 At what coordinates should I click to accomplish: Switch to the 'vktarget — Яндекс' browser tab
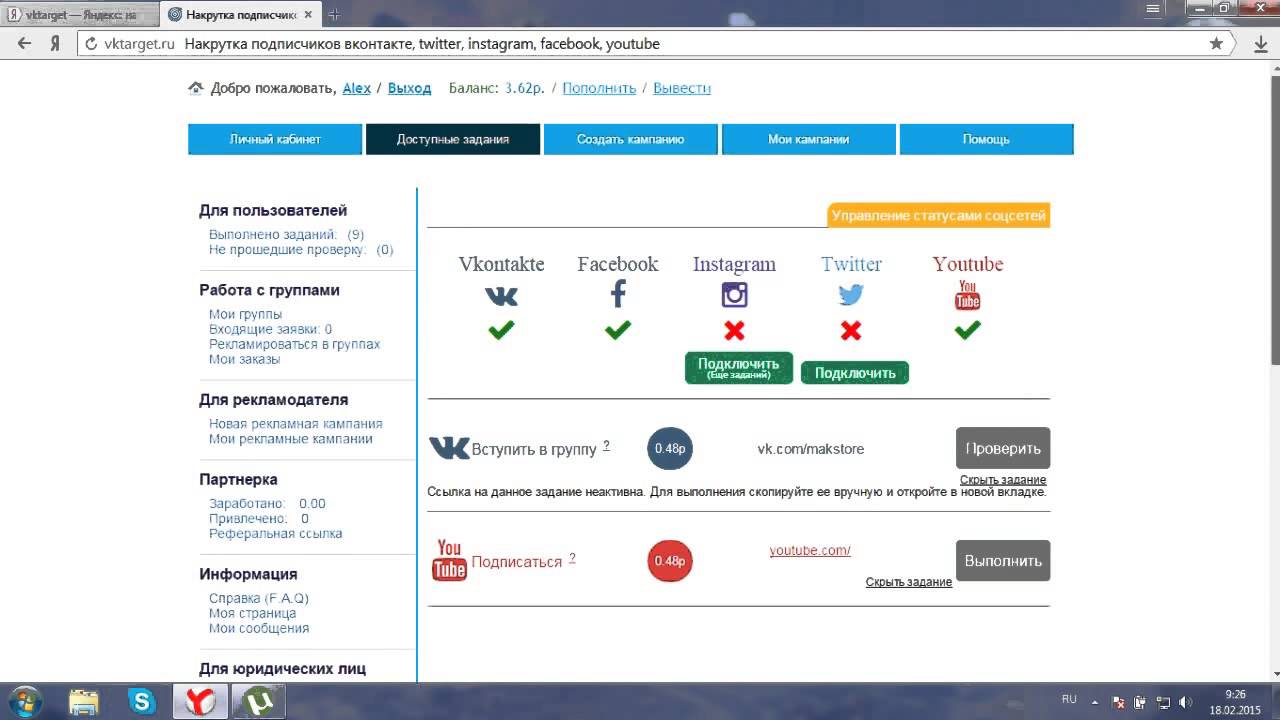coord(79,14)
